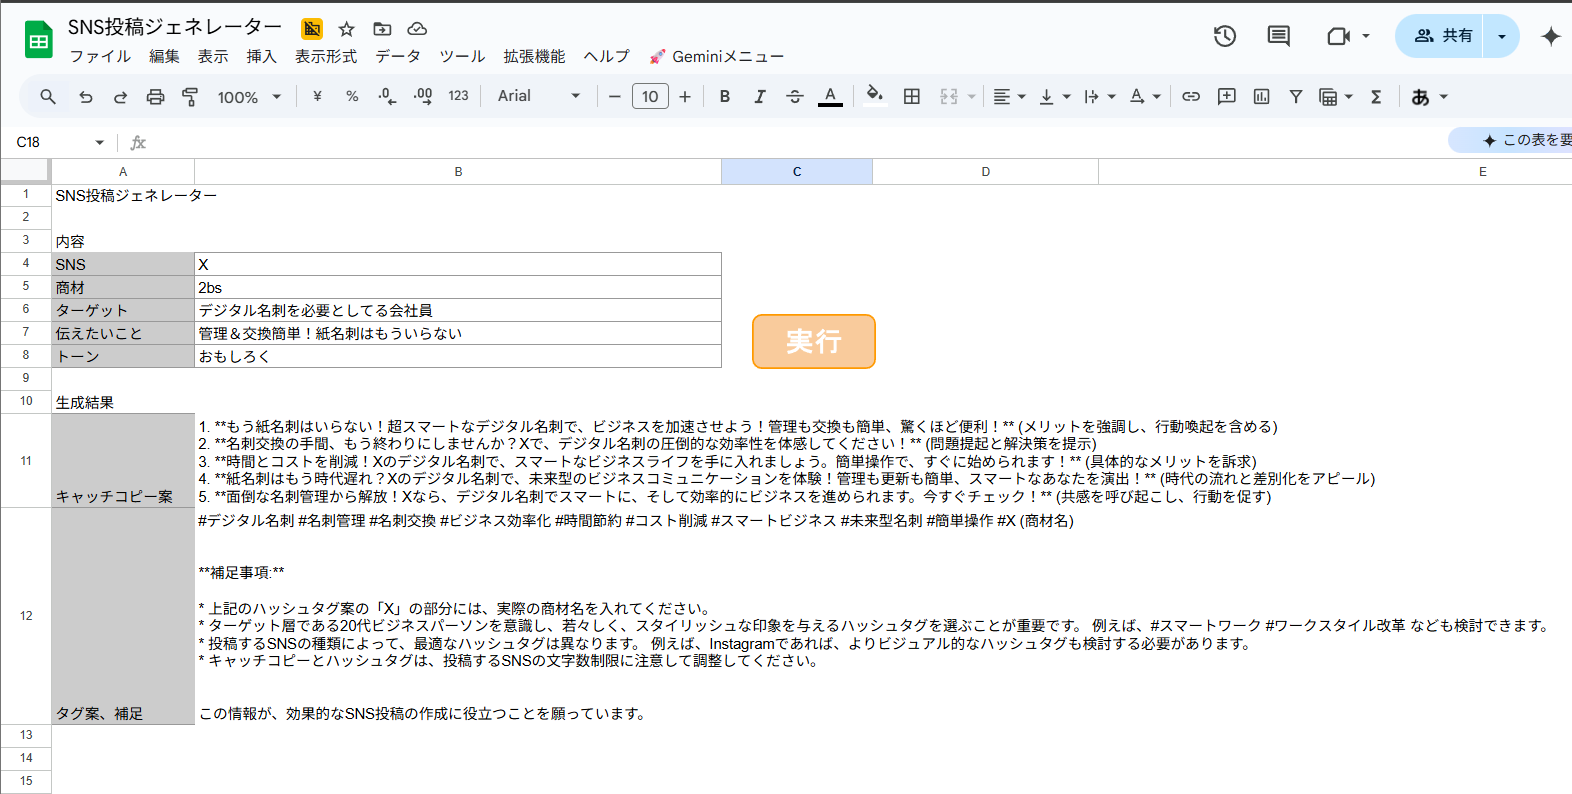Open text wrapping dropdown

pos(1099,97)
